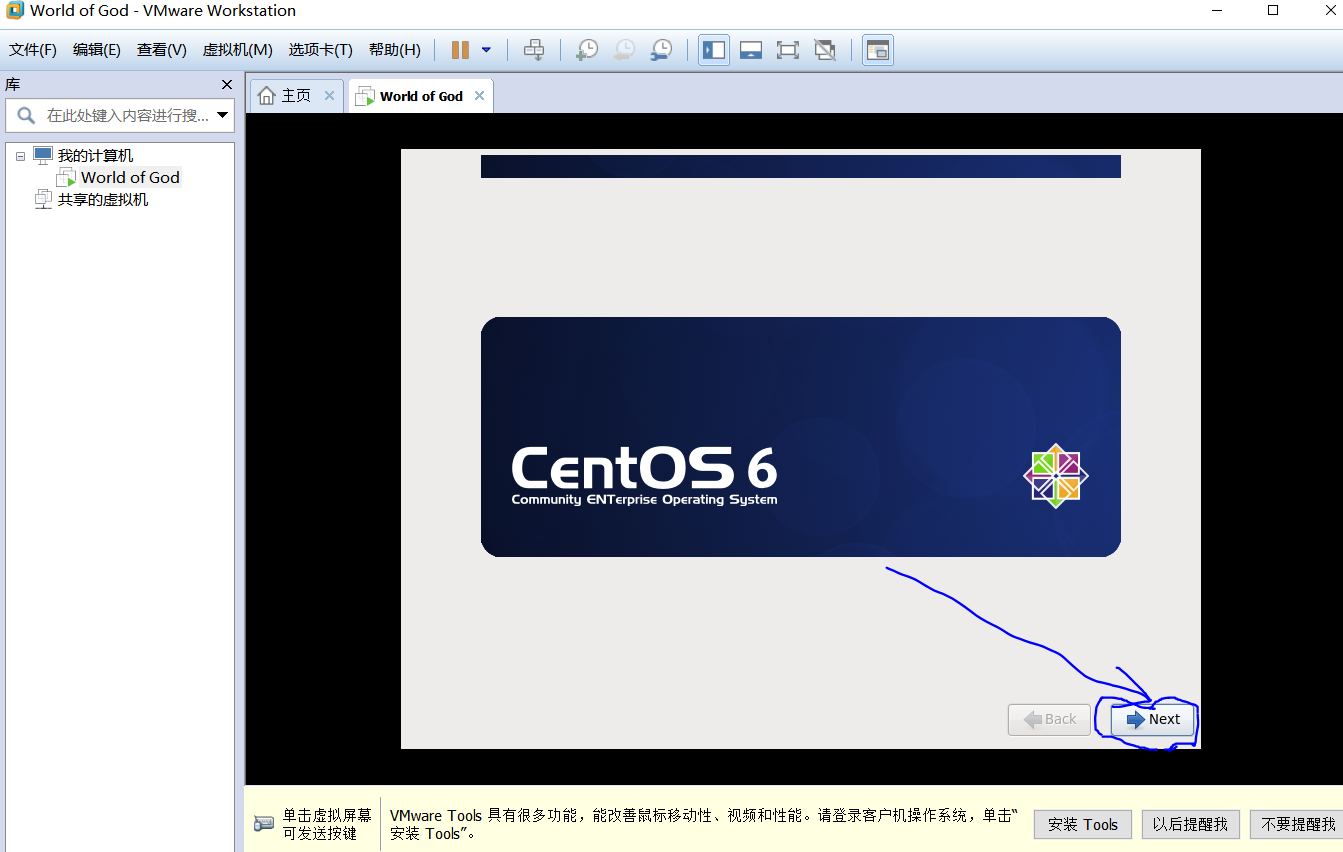Open the 虚拟机(M) menu
This screenshot has width=1343, height=852.
[x=238, y=50]
